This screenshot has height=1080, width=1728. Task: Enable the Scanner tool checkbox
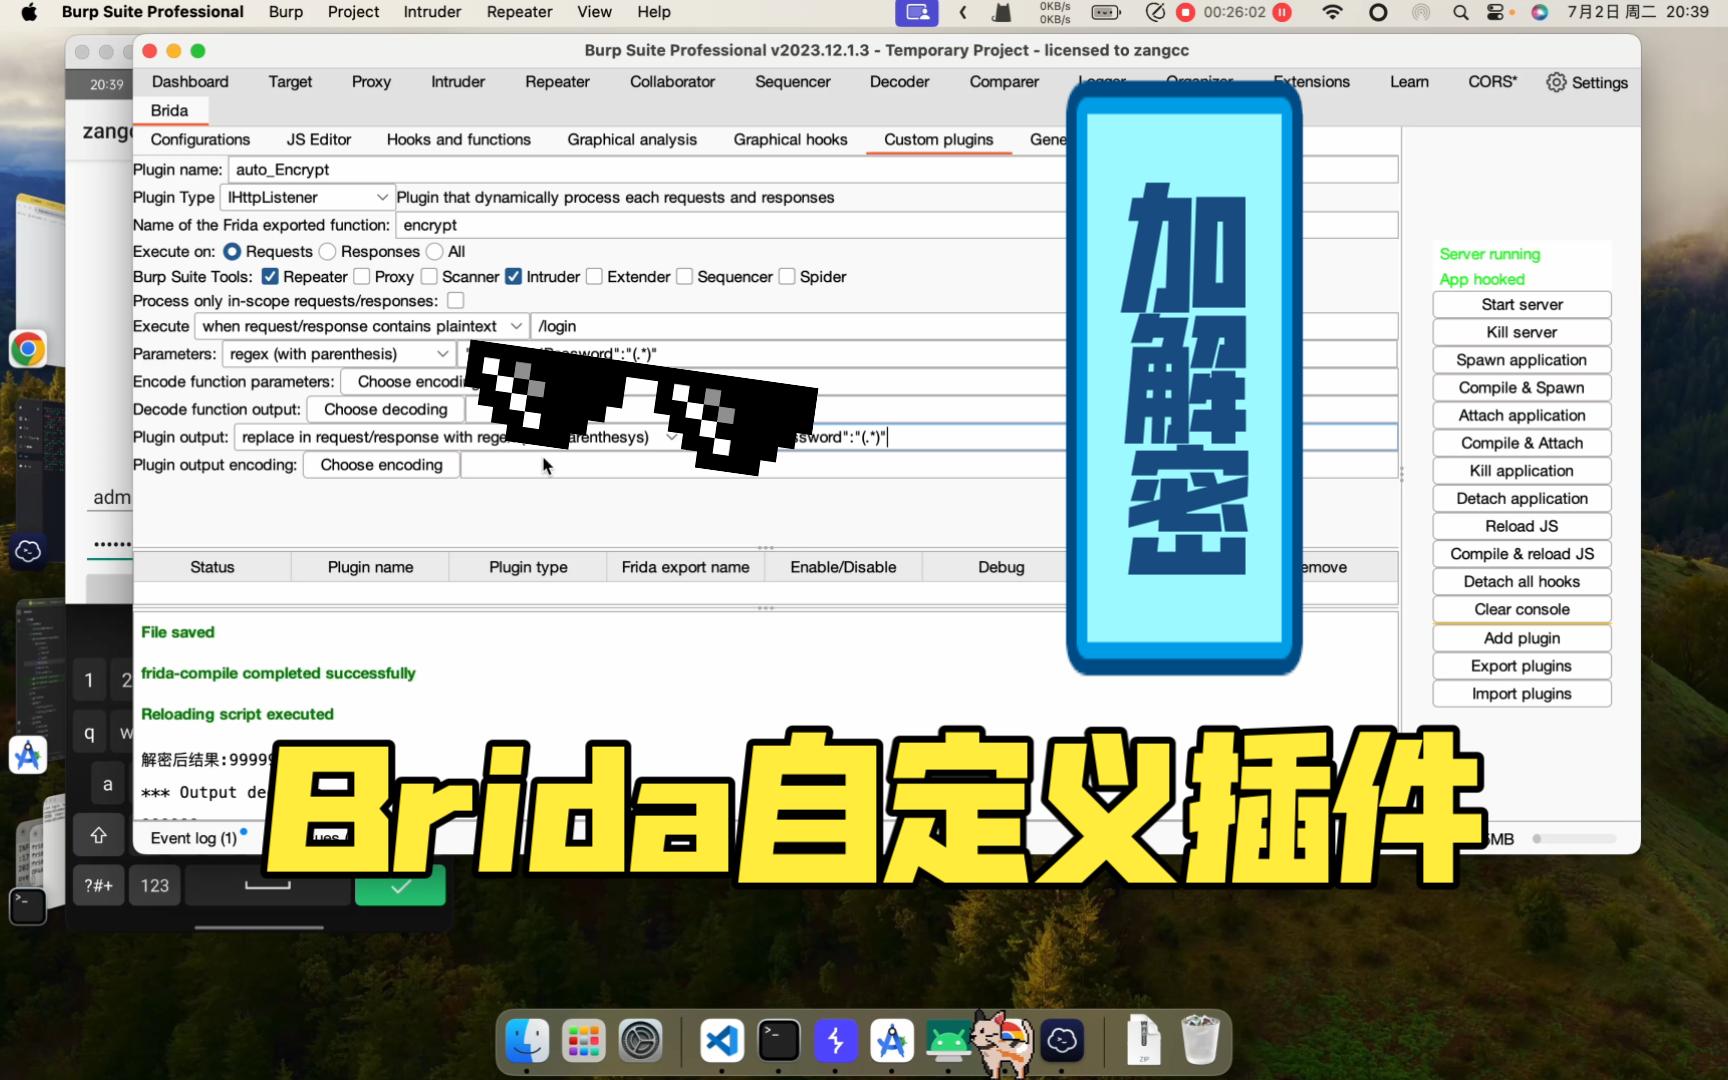pos(429,277)
